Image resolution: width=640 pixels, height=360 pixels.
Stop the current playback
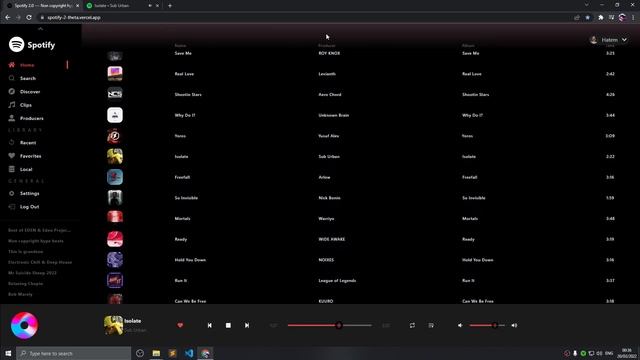(x=228, y=325)
